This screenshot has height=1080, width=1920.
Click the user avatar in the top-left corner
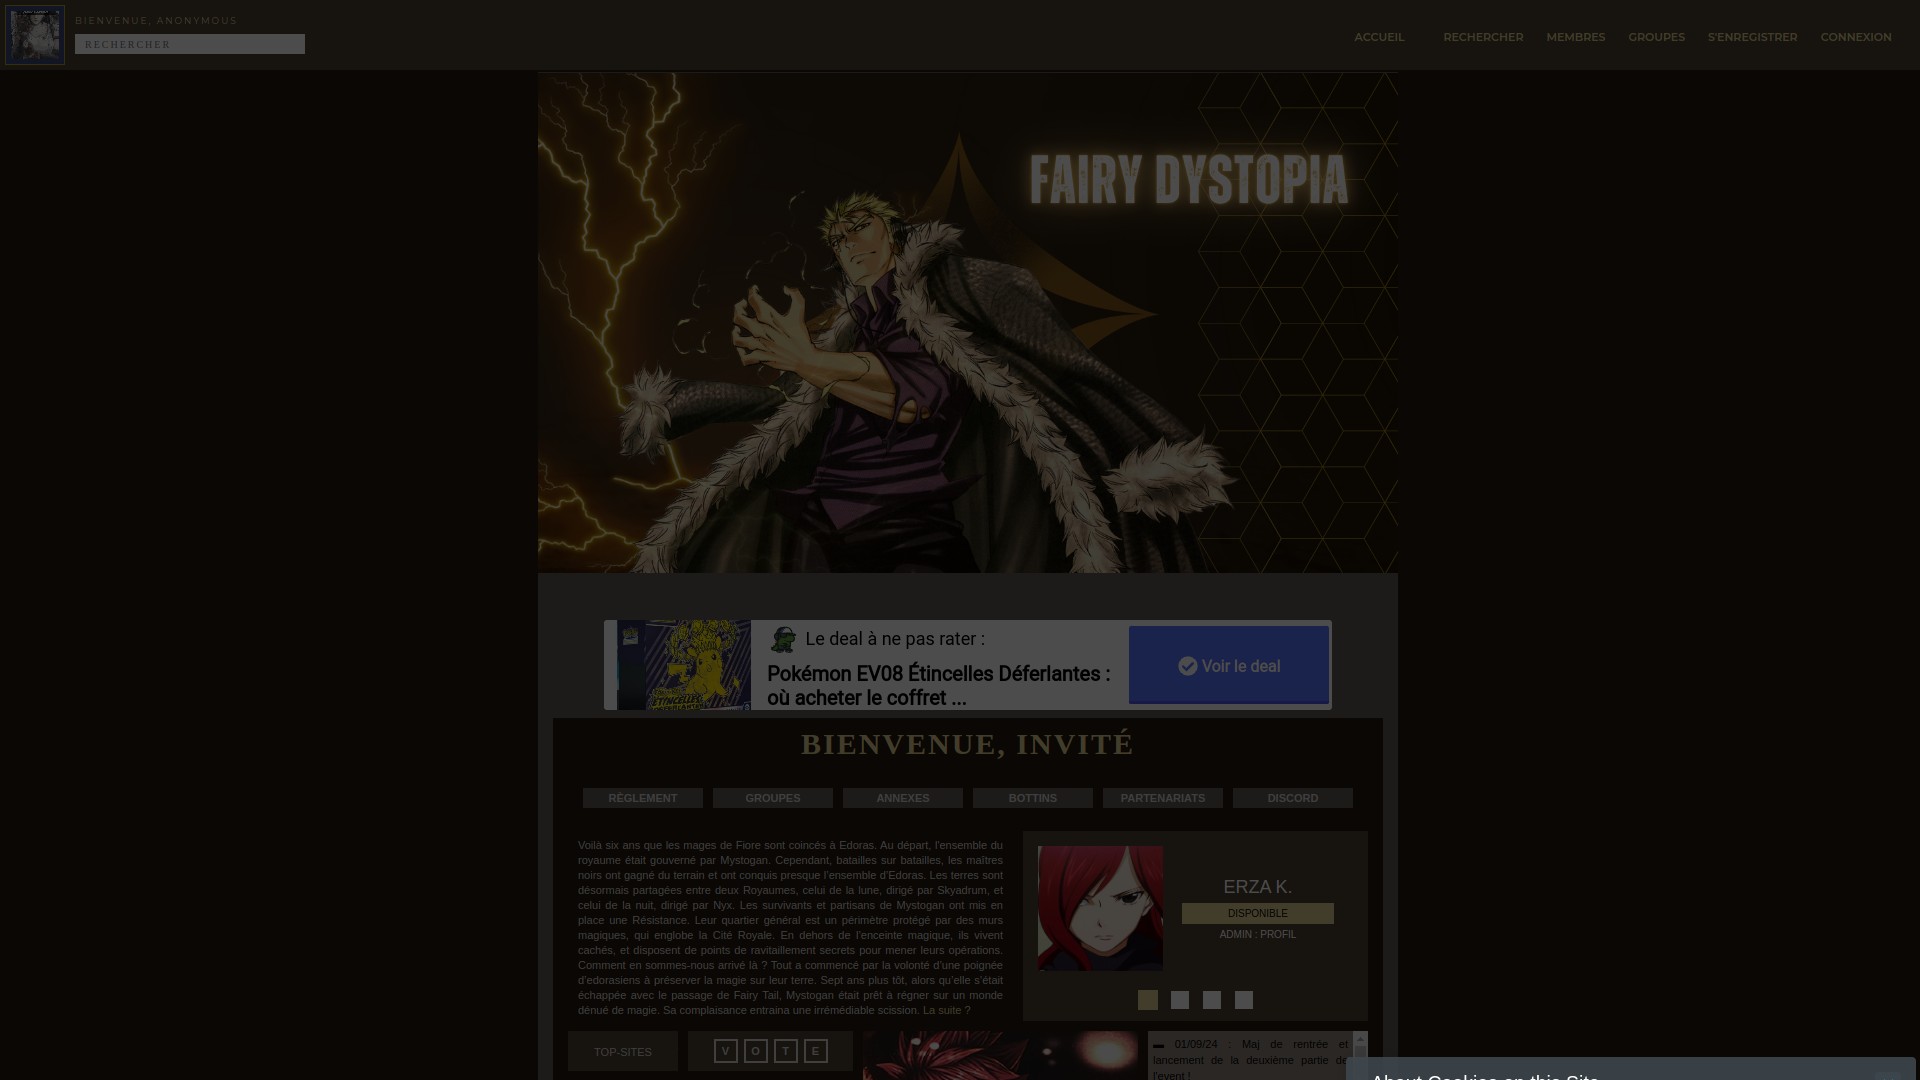[x=35, y=35]
